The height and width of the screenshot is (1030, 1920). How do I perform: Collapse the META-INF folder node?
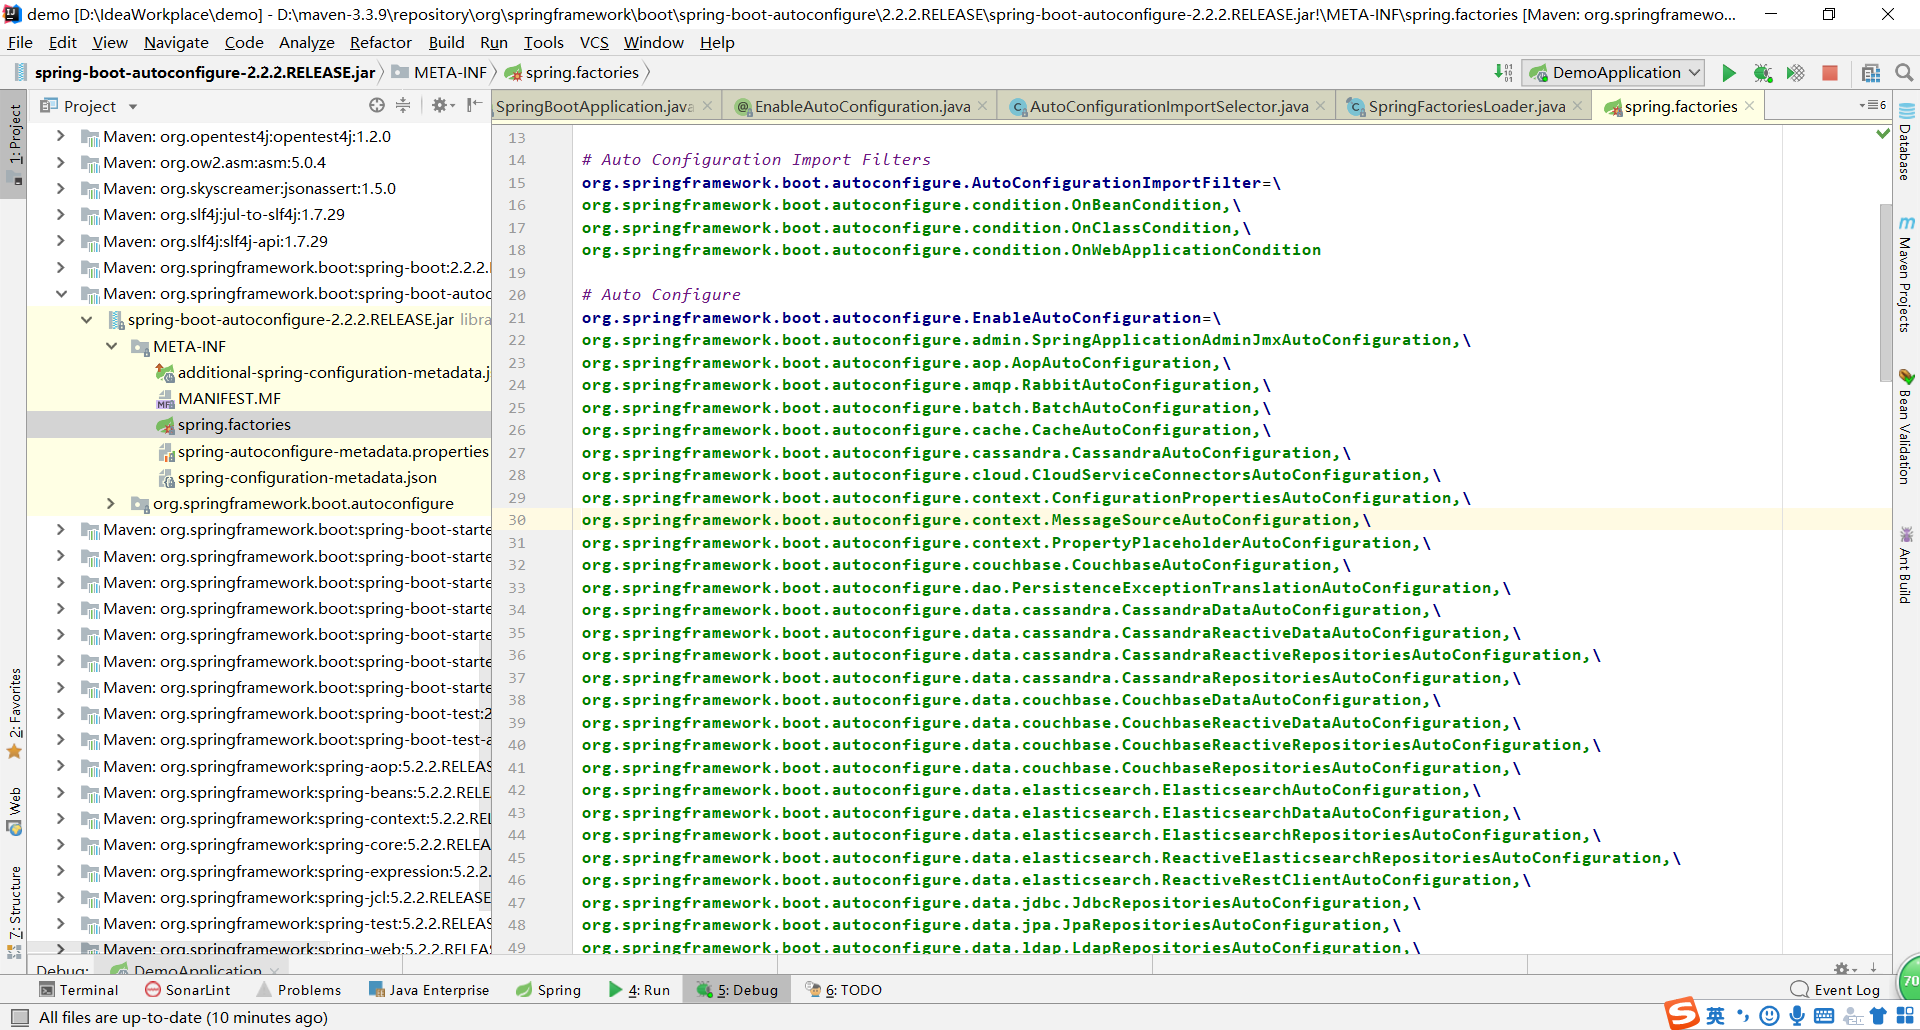[x=111, y=346]
